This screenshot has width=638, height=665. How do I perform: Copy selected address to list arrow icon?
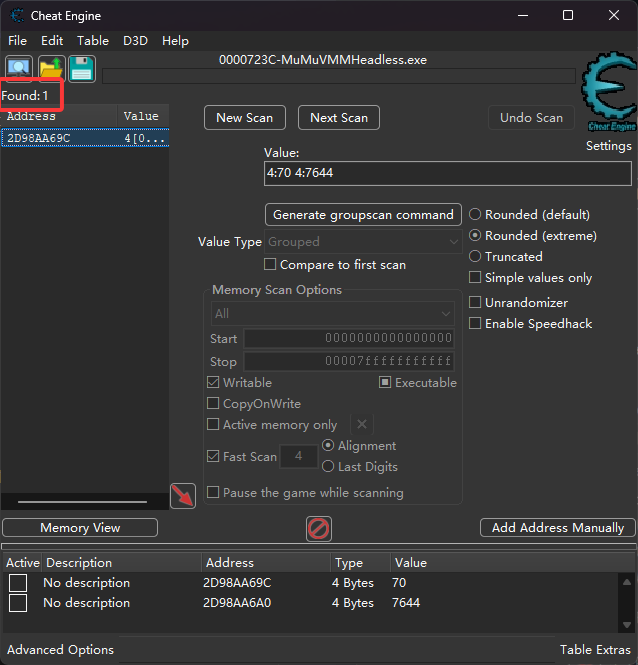pos(183,495)
